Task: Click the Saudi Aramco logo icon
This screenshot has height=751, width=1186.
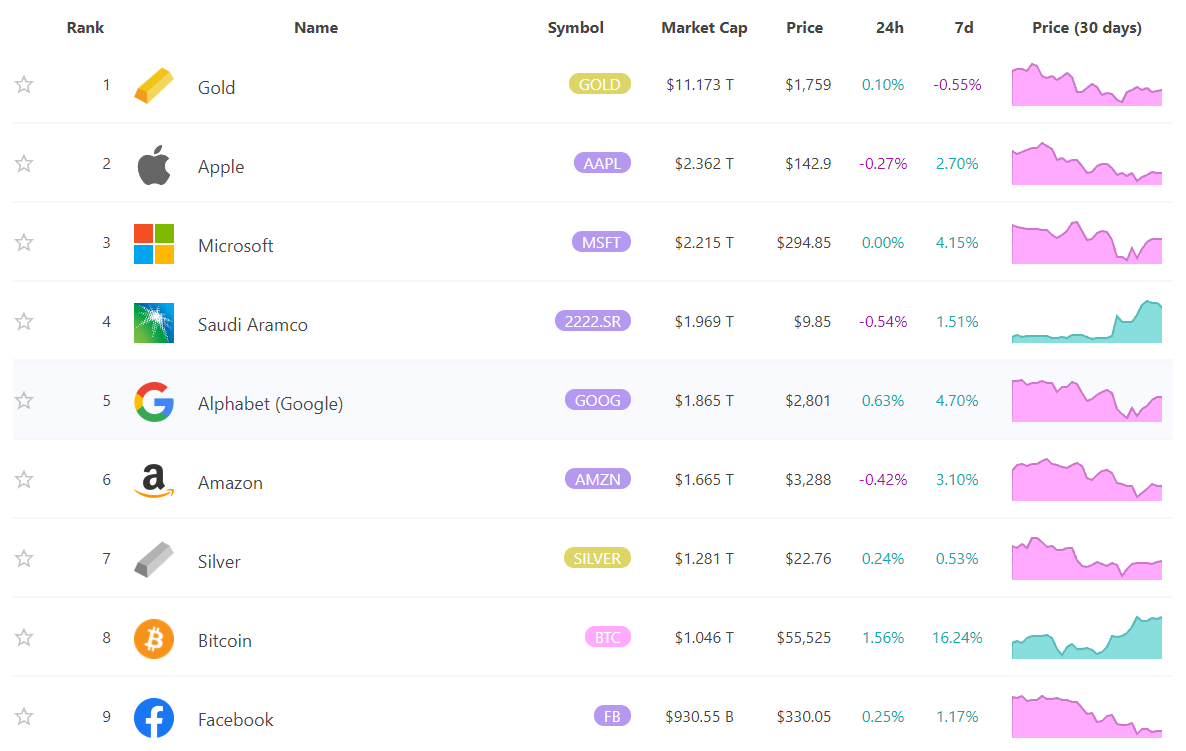Action: coord(154,323)
